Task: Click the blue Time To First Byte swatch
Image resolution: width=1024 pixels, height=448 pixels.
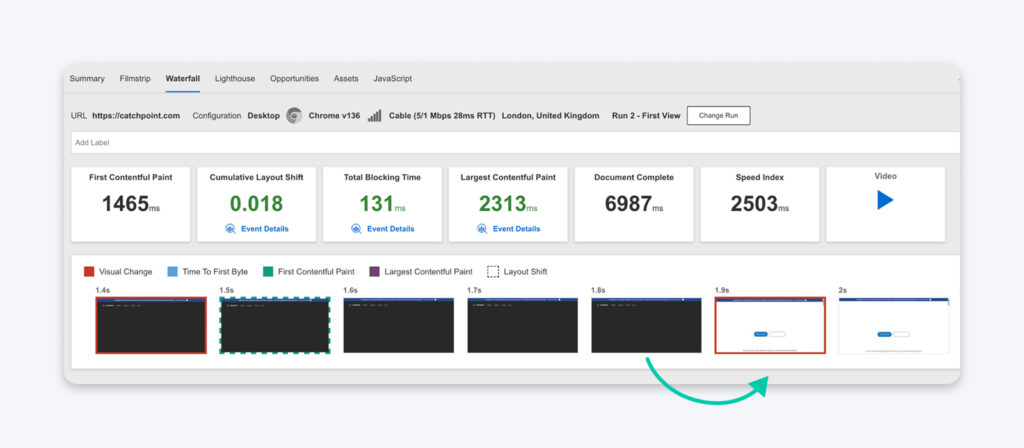Action: pos(173,271)
